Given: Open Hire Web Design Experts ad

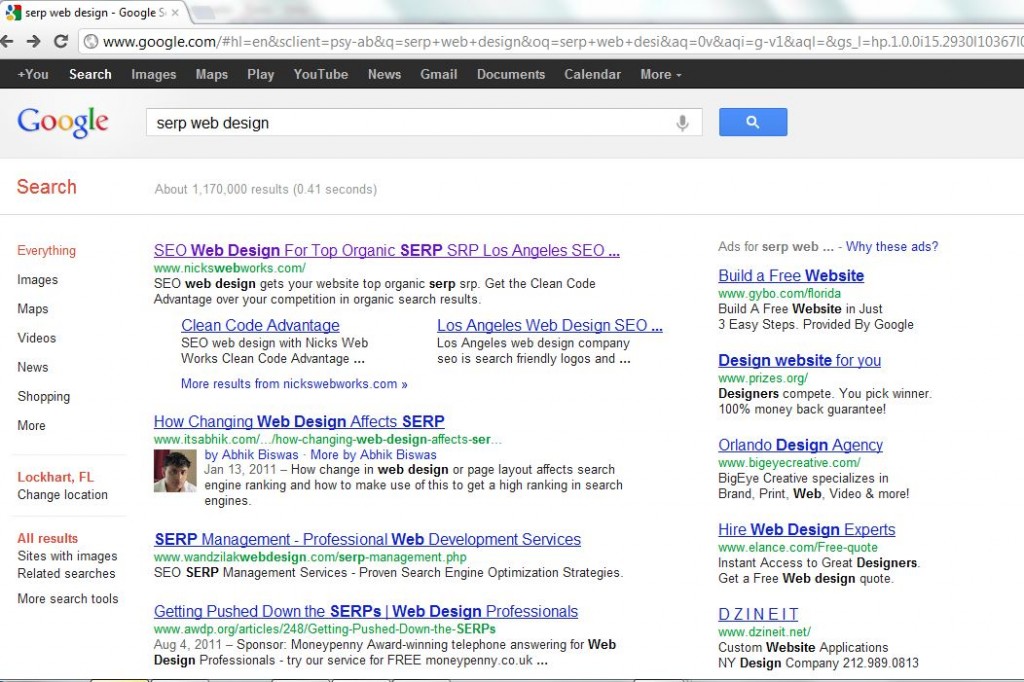Looking at the screenshot, I should (x=807, y=530).
